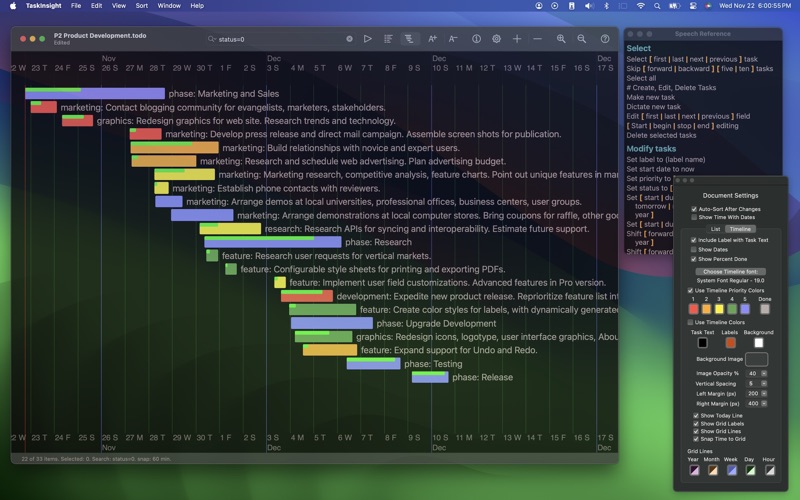Switch to the List settings tab
The height and width of the screenshot is (500, 800).
coord(715,229)
